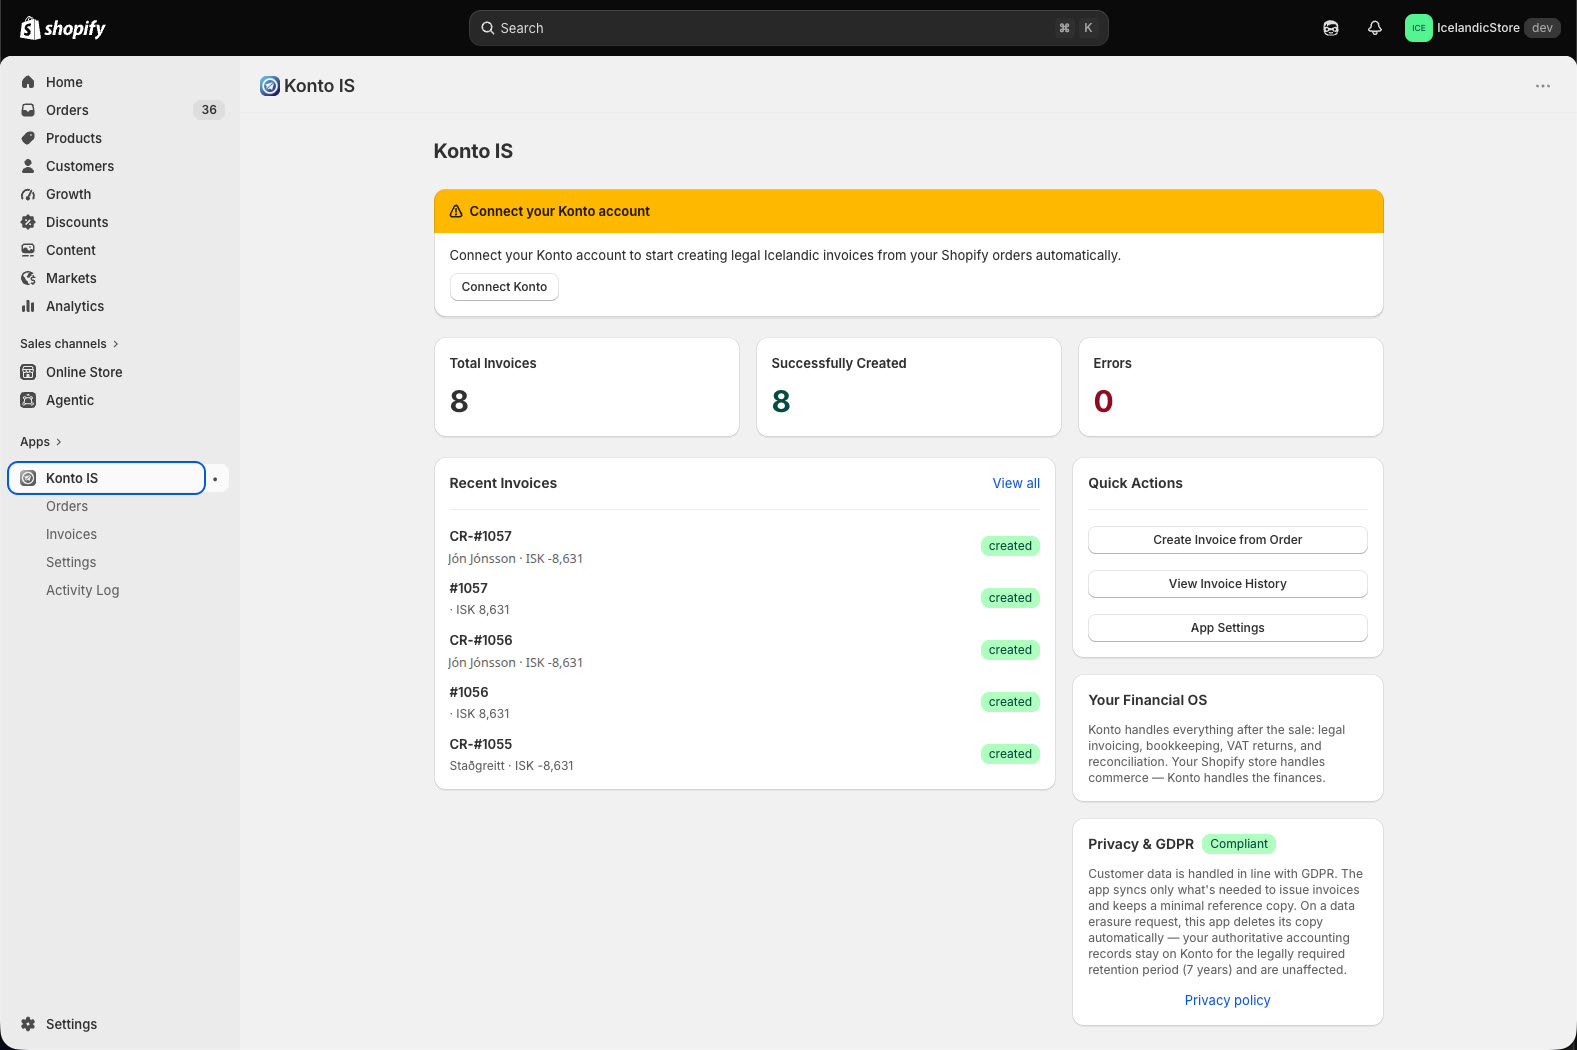Click the Total Invoices card
This screenshot has height=1050, width=1577.
[587, 387]
